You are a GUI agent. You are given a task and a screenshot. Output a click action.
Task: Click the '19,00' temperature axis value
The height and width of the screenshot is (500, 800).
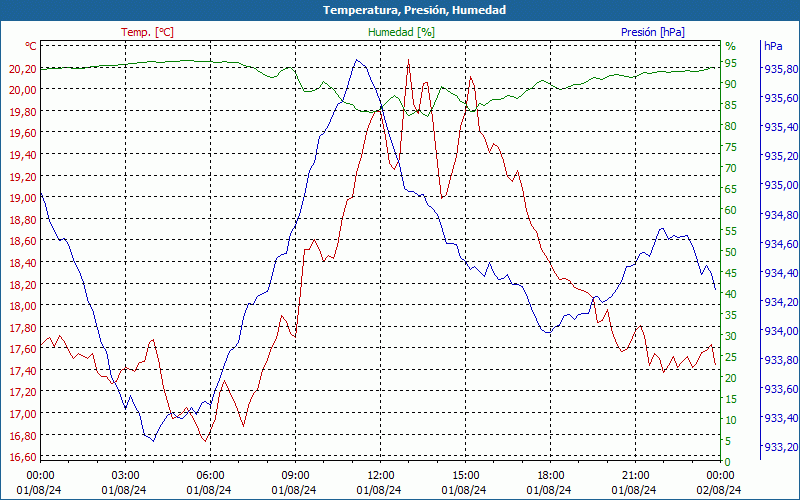pos(23,198)
